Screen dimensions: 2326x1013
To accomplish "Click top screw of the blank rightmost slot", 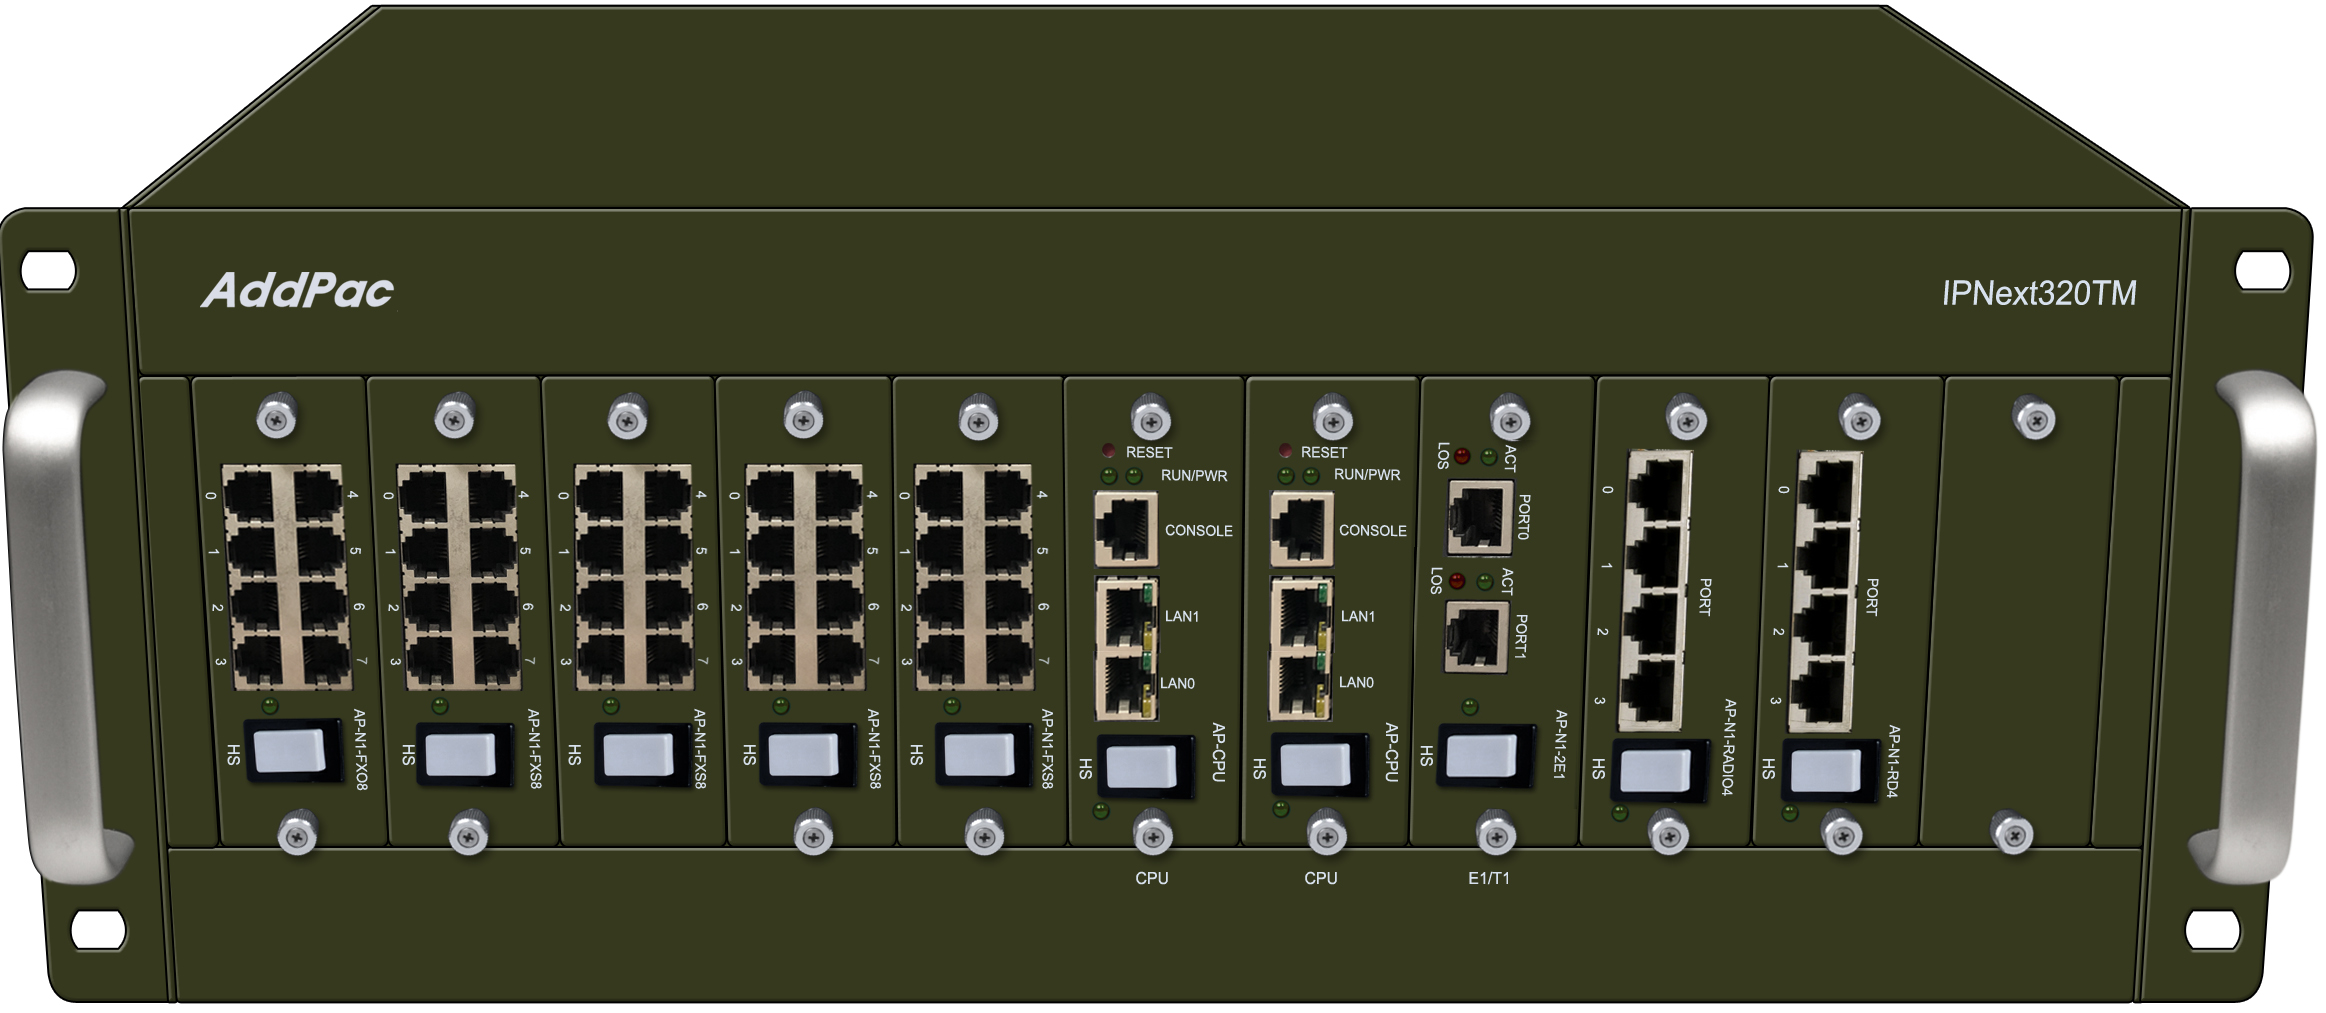I will [x=2034, y=419].
